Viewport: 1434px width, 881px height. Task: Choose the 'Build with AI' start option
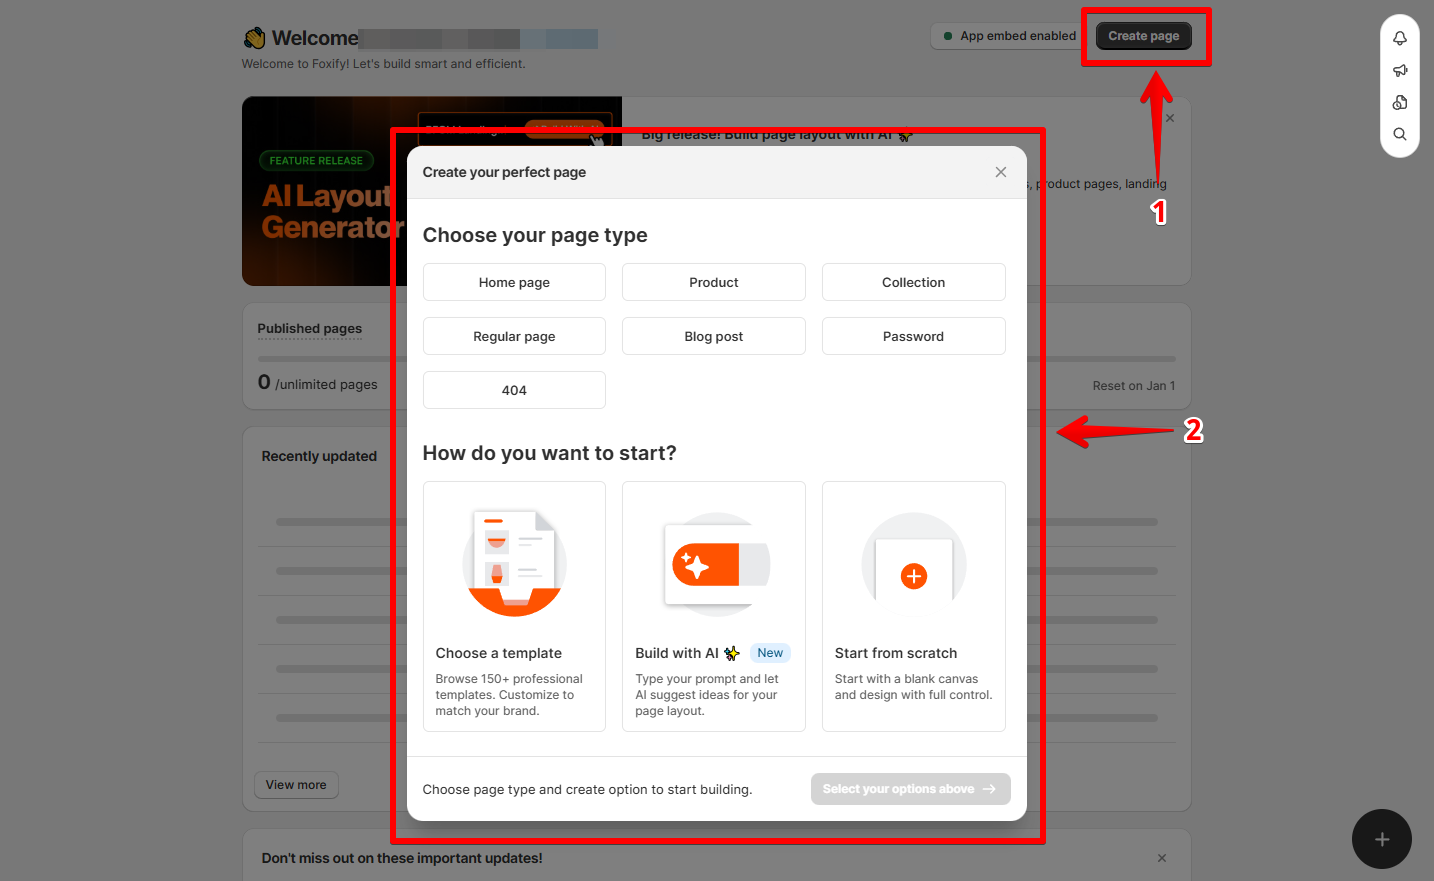click(x=714, y=606)
